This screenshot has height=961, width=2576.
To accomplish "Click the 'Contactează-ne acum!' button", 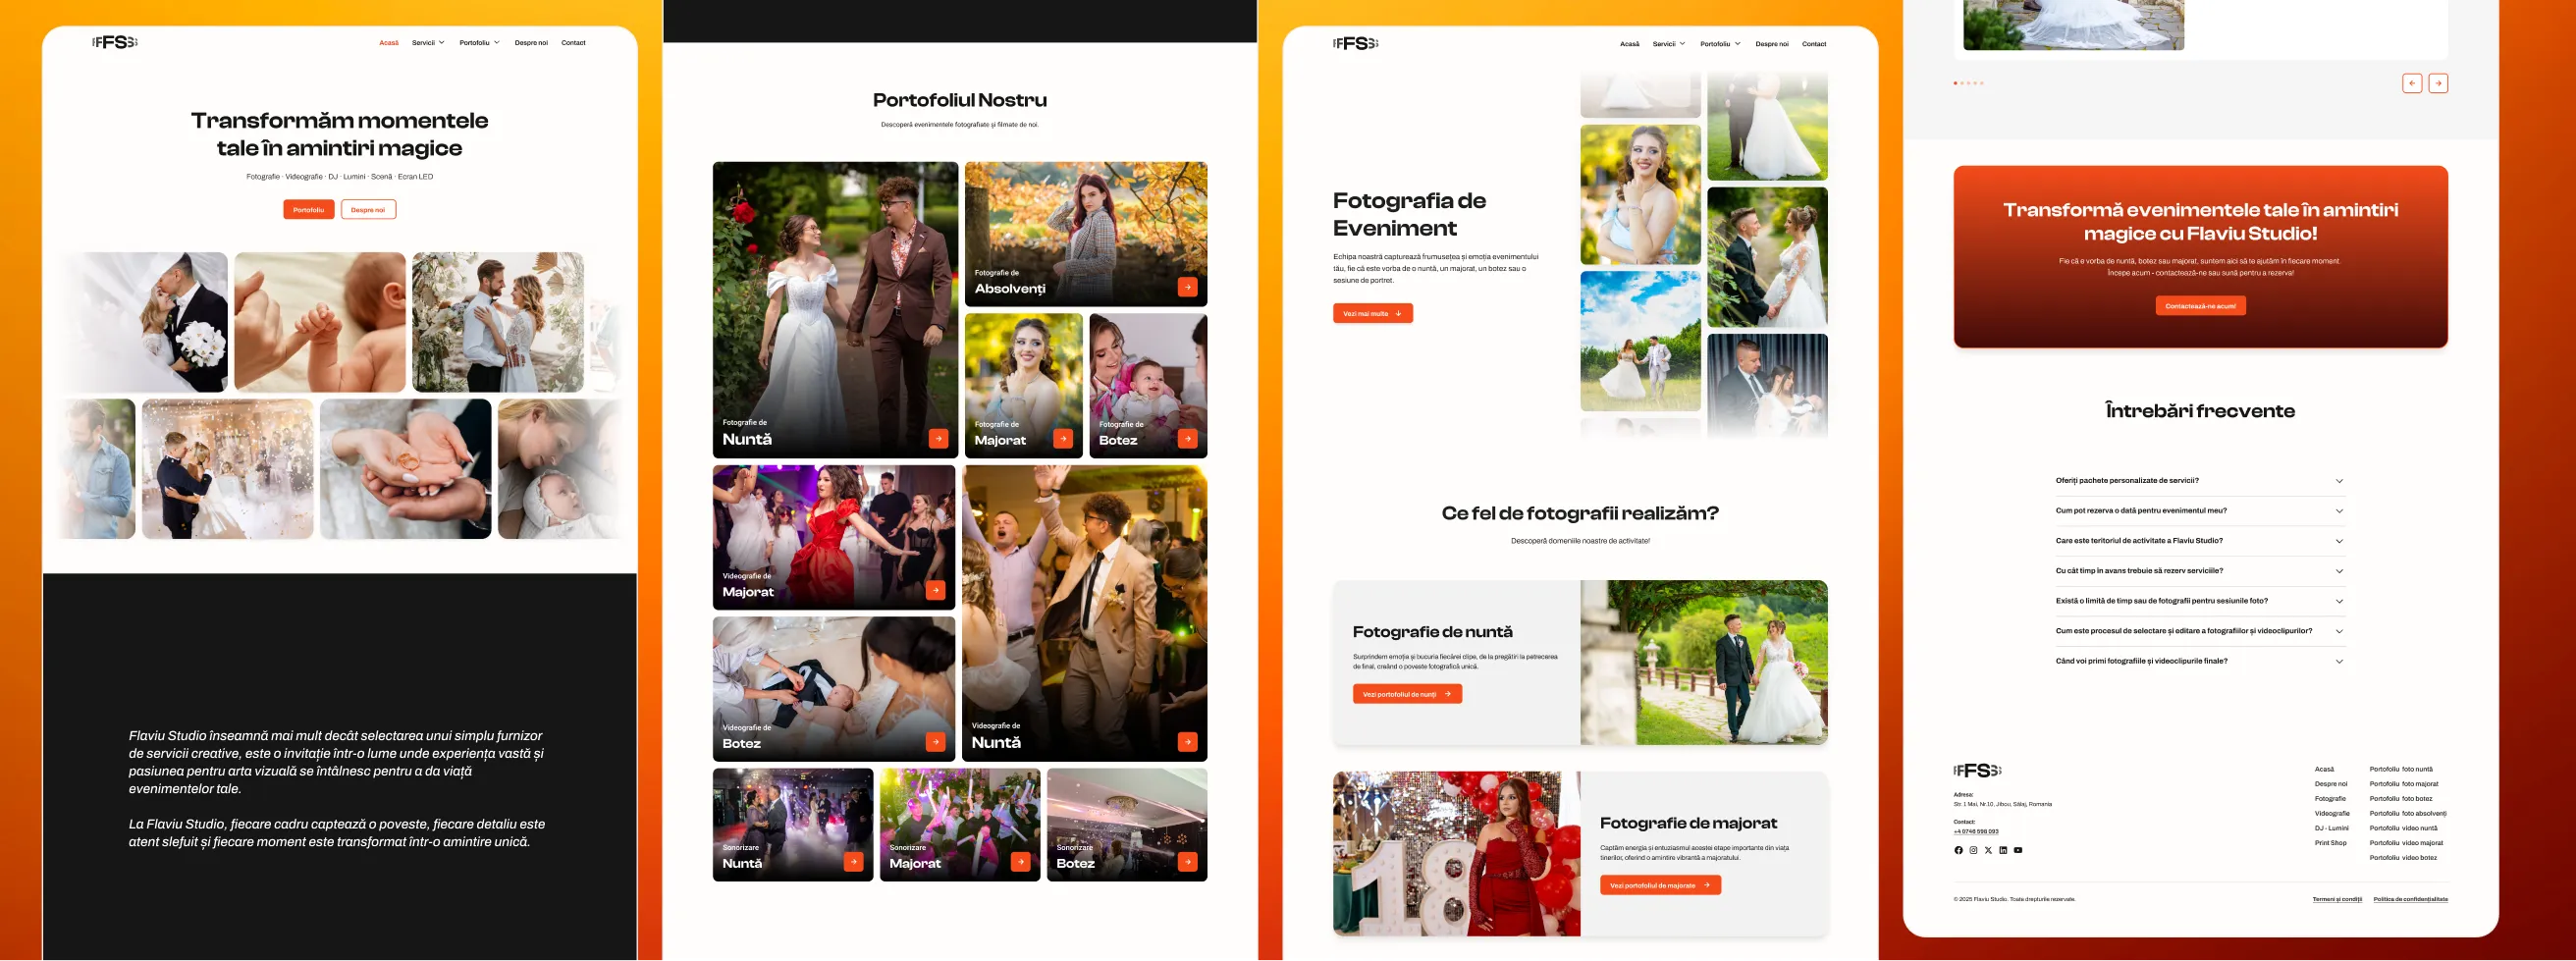I will pyautogui.click(x=2200, y=306).
